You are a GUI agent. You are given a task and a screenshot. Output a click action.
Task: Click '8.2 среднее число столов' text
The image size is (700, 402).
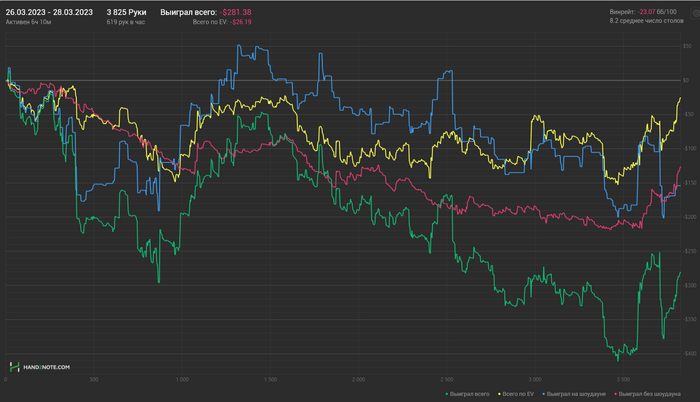coord(646,21)
